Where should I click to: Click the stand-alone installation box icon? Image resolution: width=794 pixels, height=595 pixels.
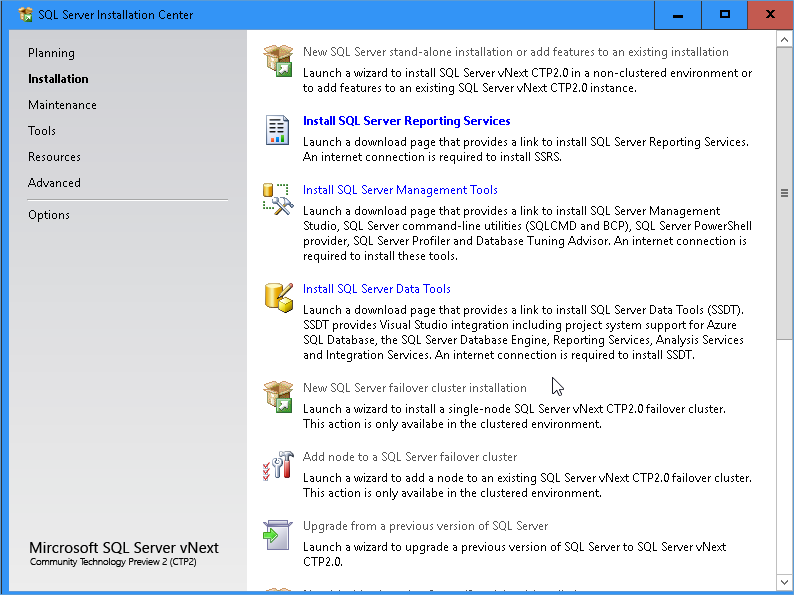point(278,60)
